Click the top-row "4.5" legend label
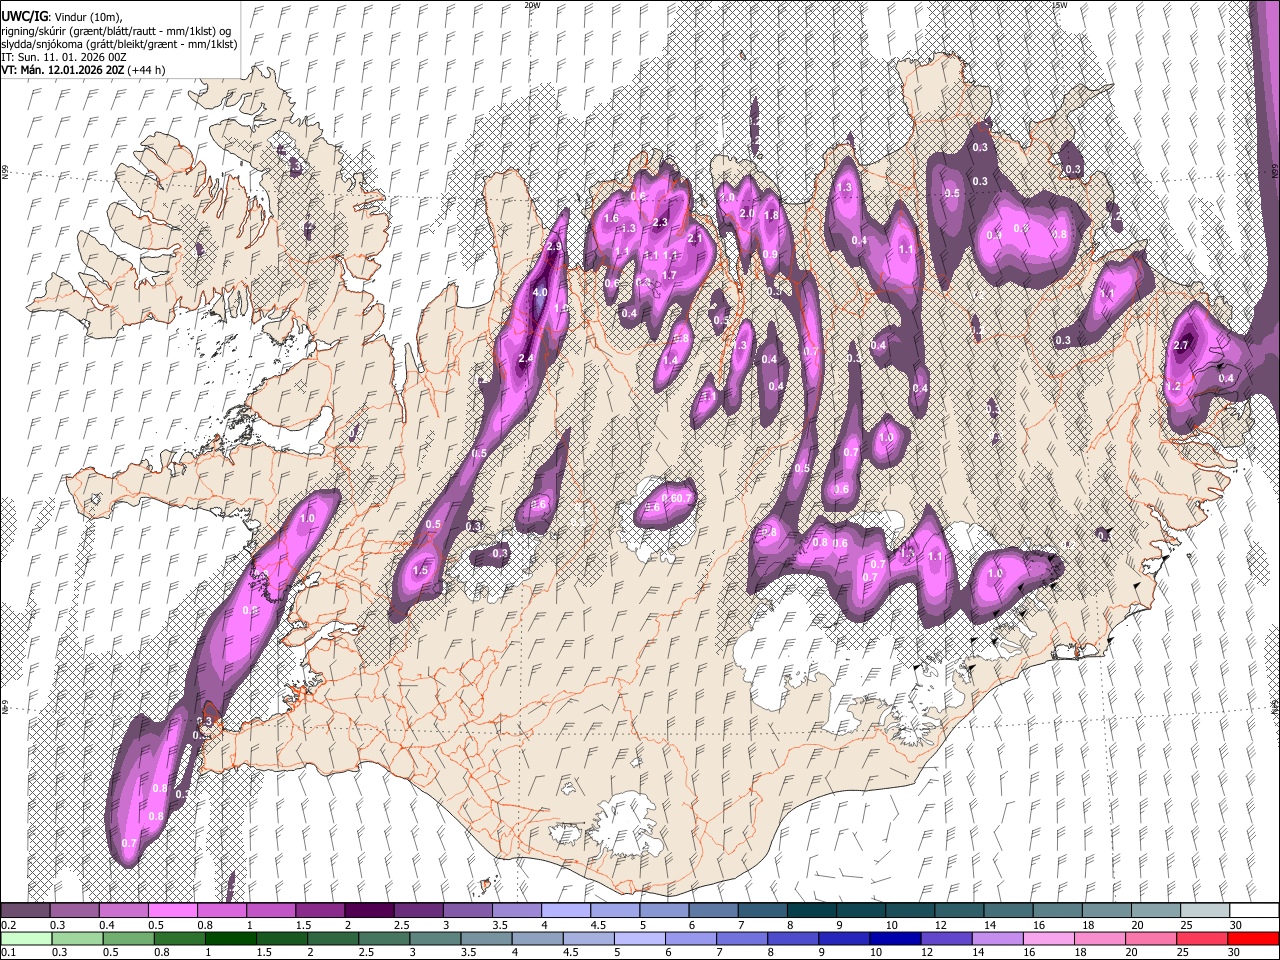Screen dimensions: 1280x960 [598, 925]
